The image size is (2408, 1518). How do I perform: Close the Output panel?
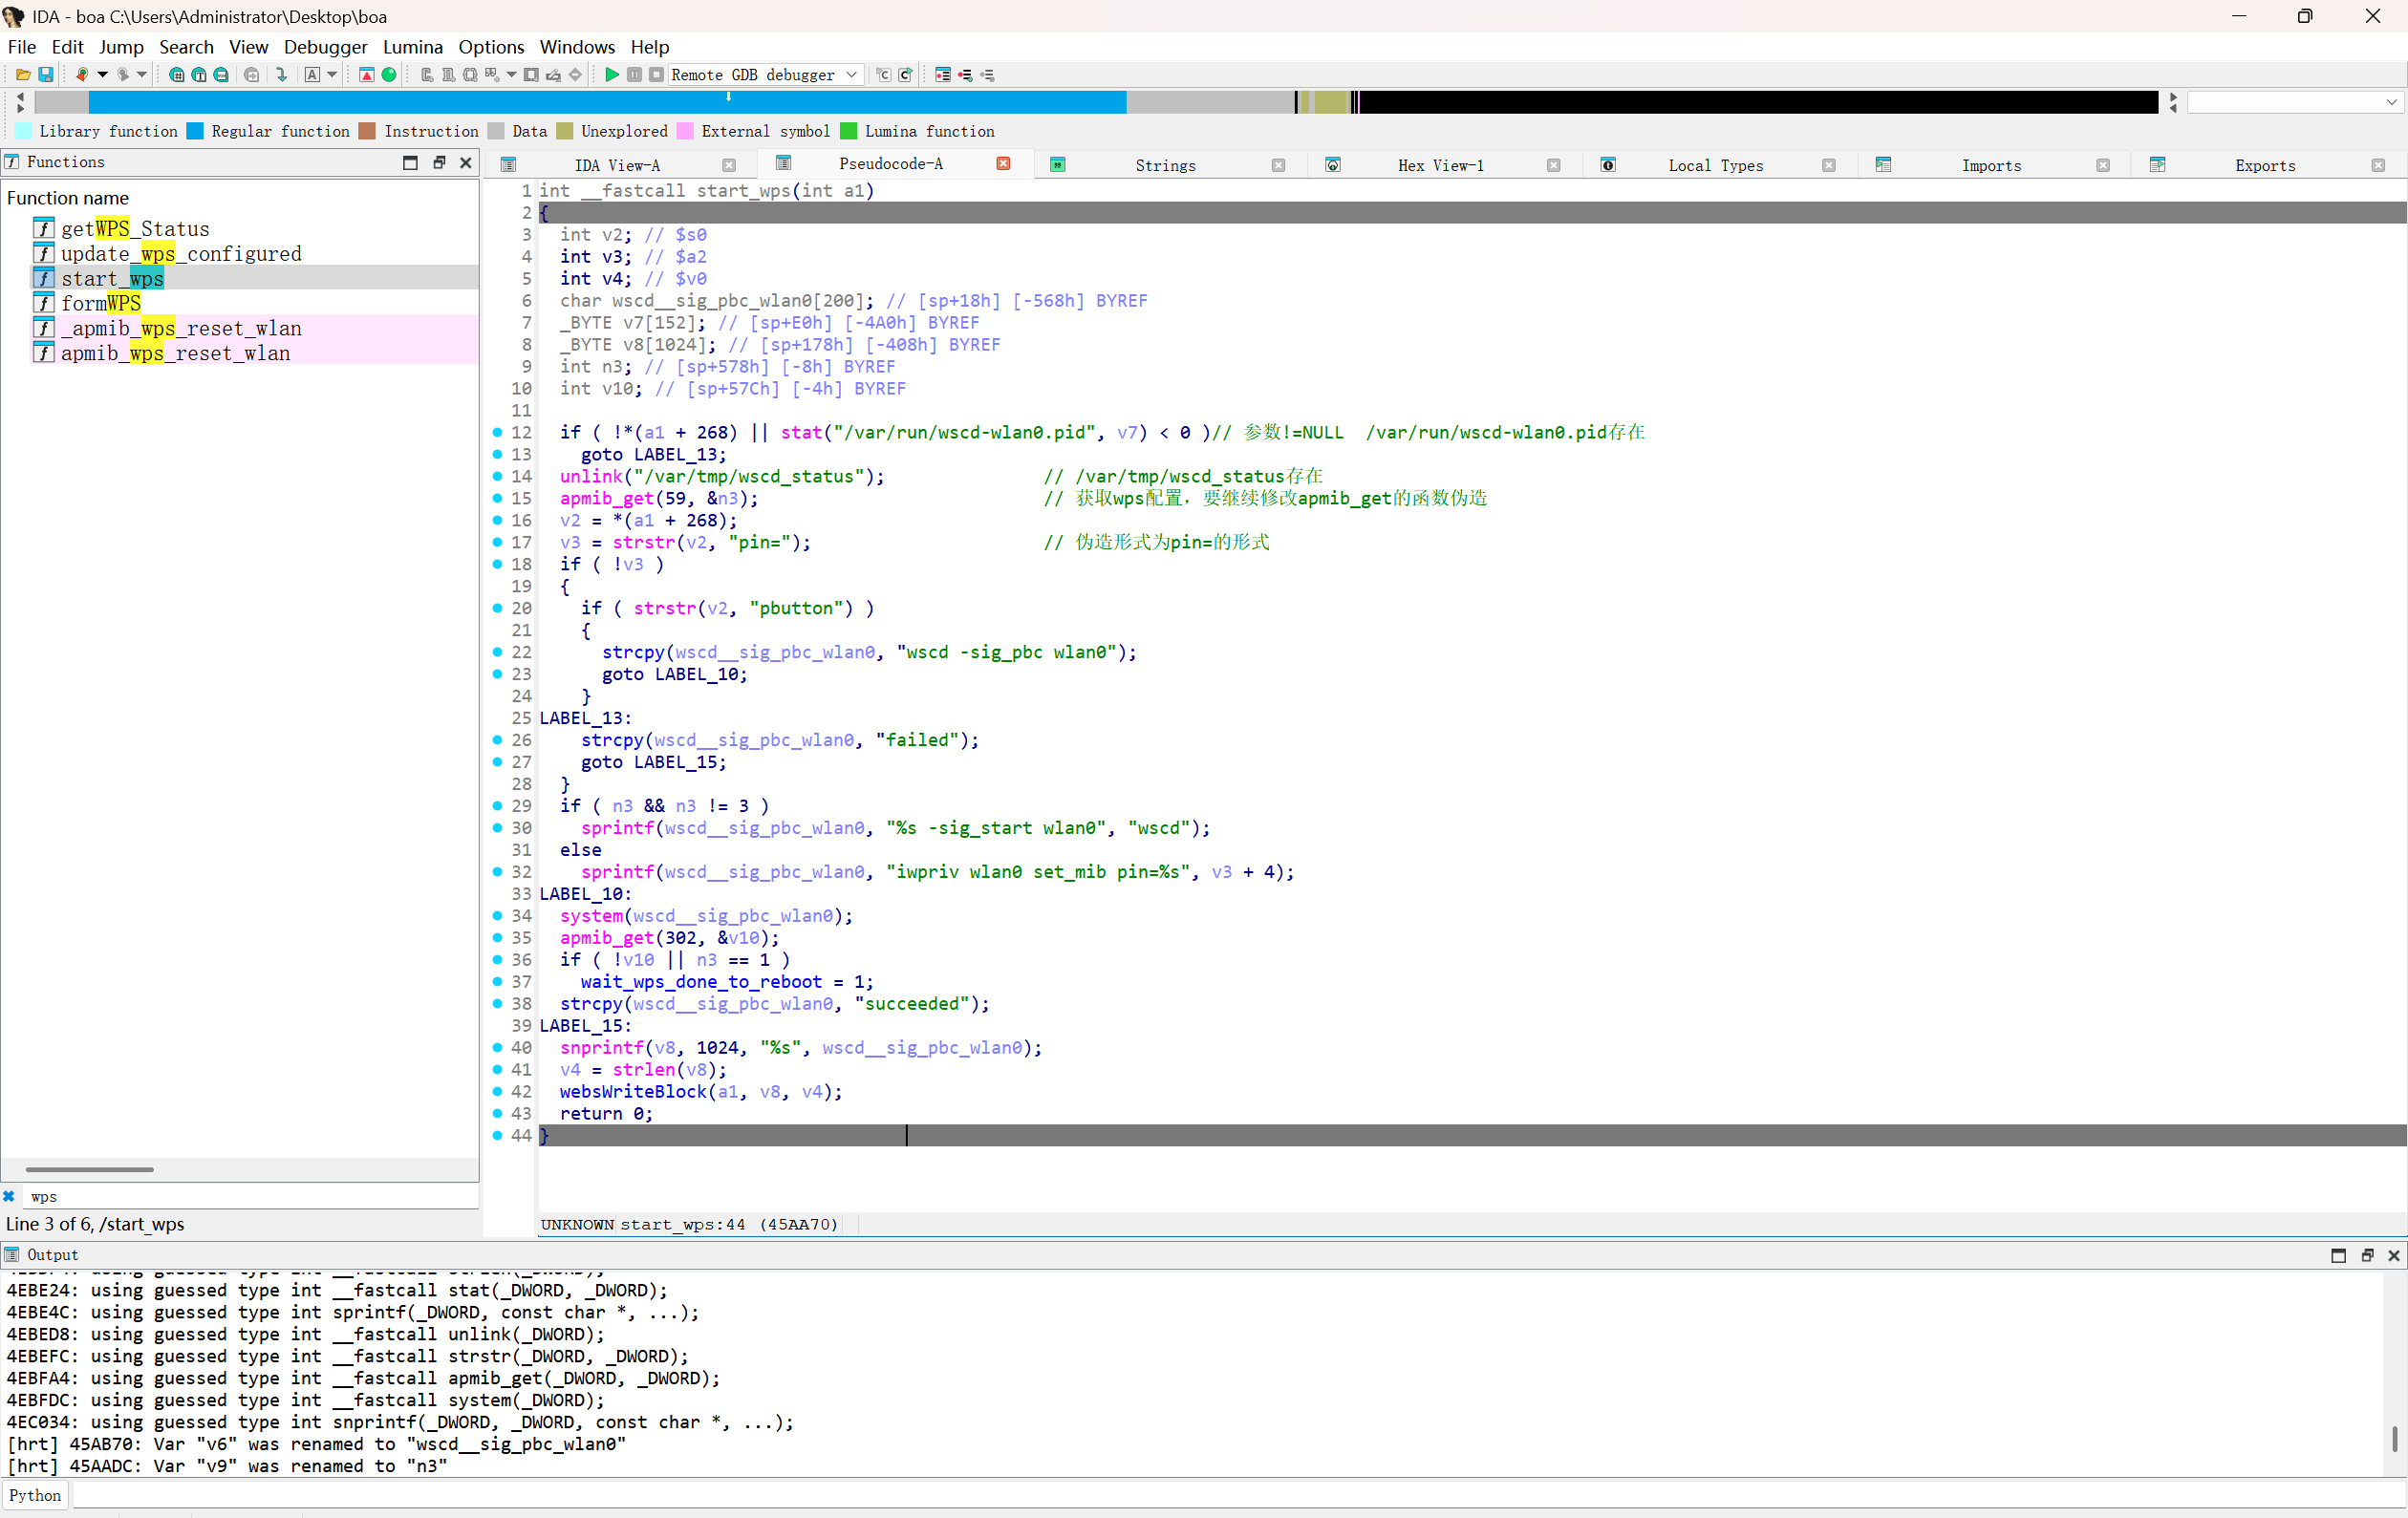point(2394,1256)
